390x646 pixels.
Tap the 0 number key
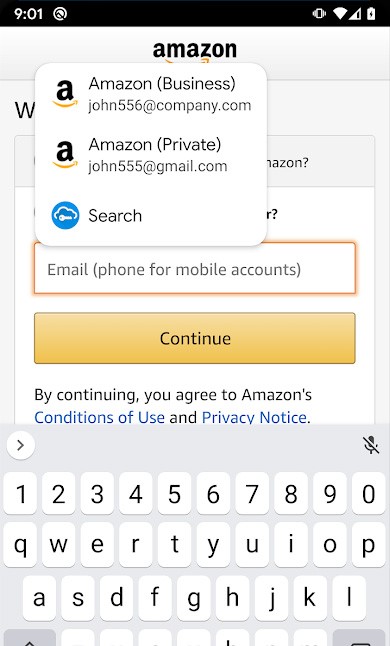[x=369, y=493]
